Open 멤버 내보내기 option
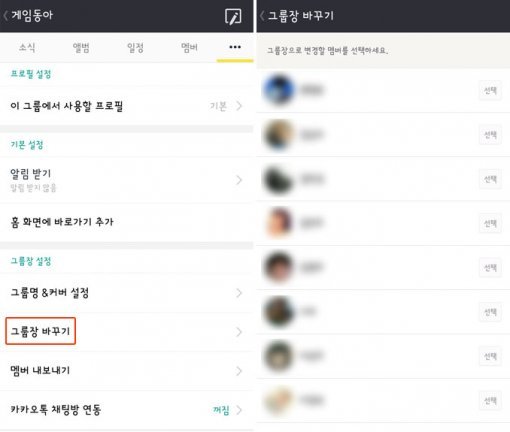Viewport: 510px width, 432px height. click(x=127, y=370)
